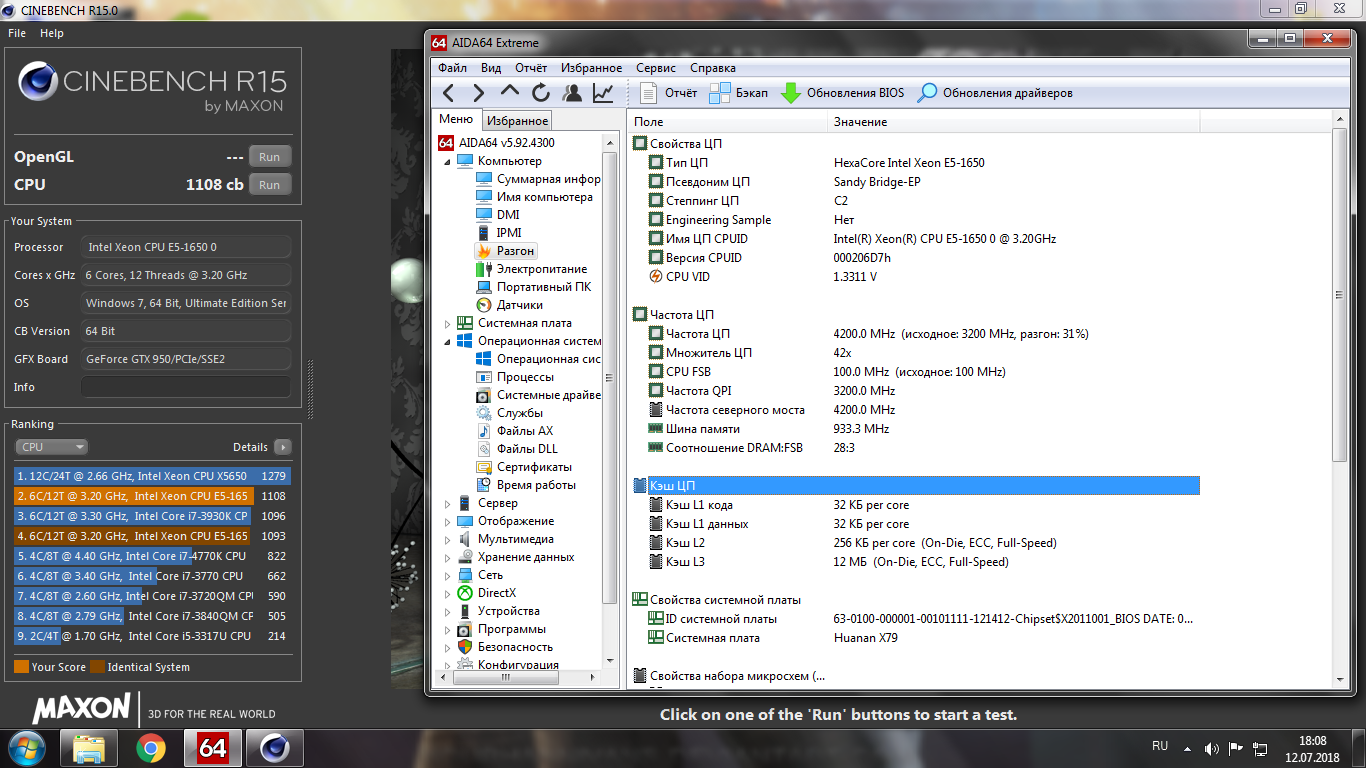Image resolution: width=1366 pixels, height=768 pixels.
Task: Open the graph chart toolbar icon
Action: 603,93
